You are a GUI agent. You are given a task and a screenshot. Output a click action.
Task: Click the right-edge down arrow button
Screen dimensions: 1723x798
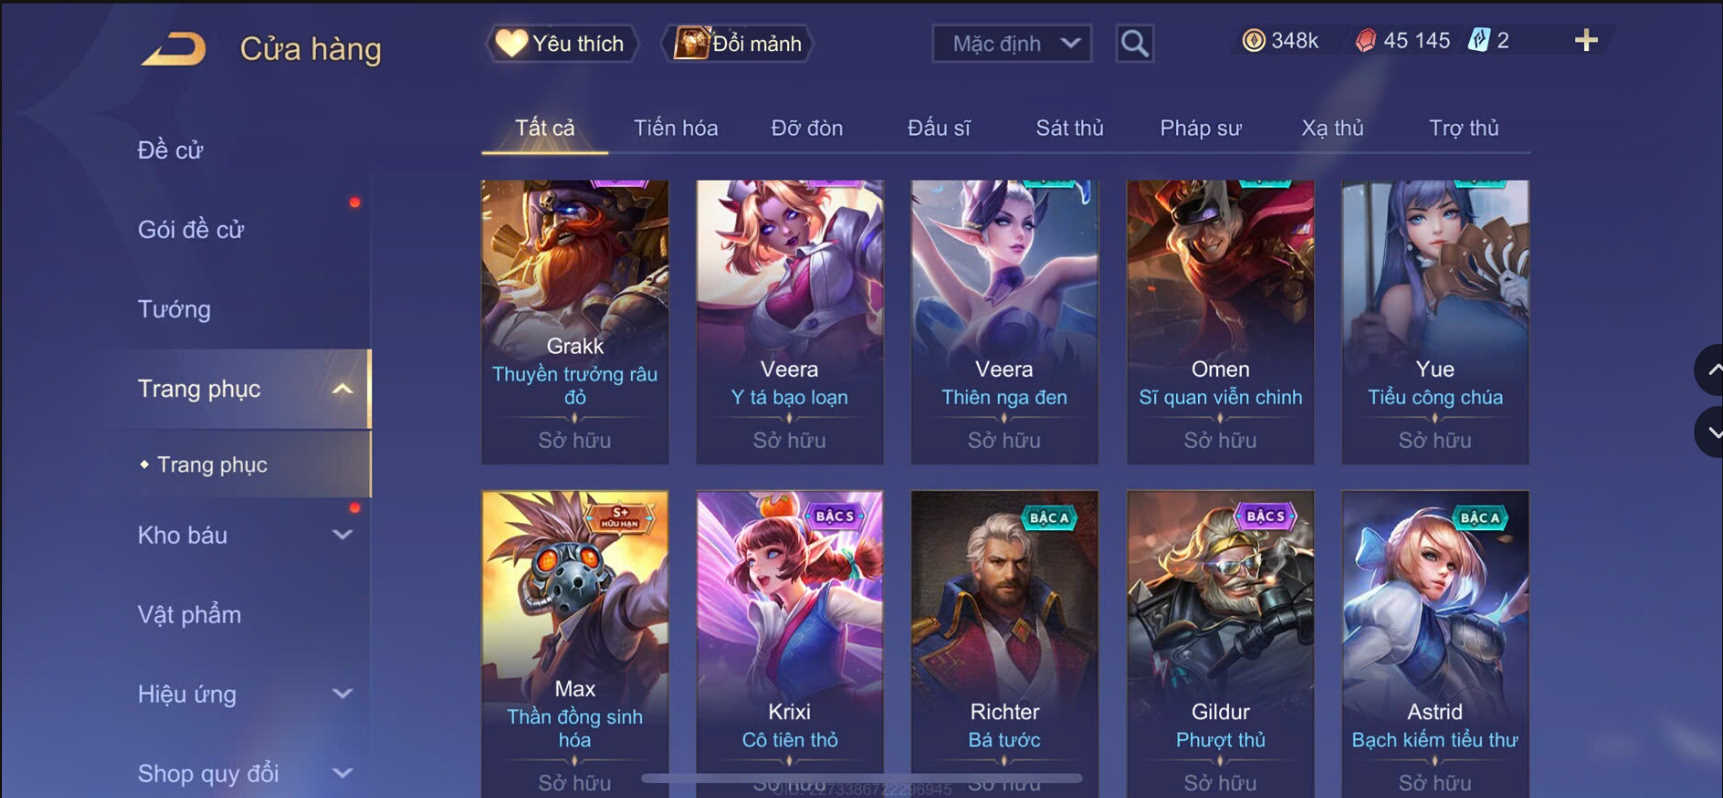click(1711, 433)
